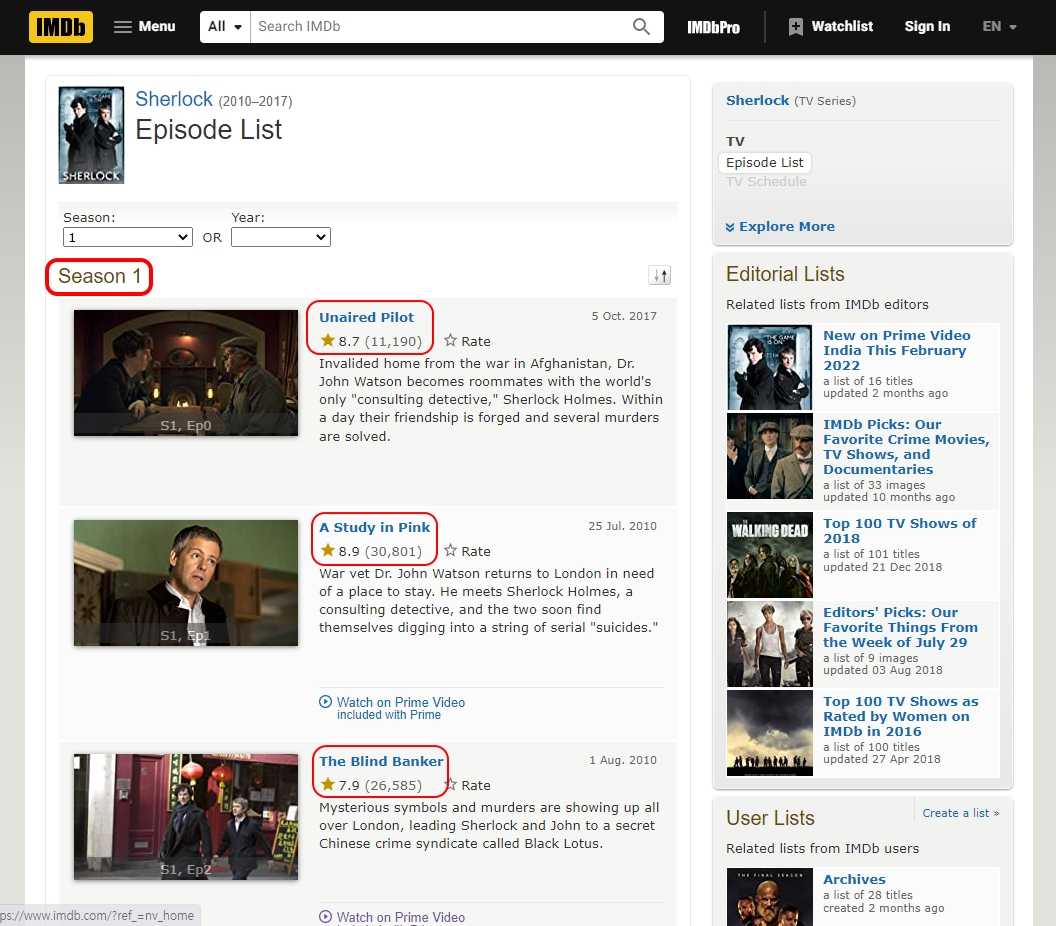The image size is (1056, 926).
Task: Click Sign In
Action: click(x=927, y=27)
